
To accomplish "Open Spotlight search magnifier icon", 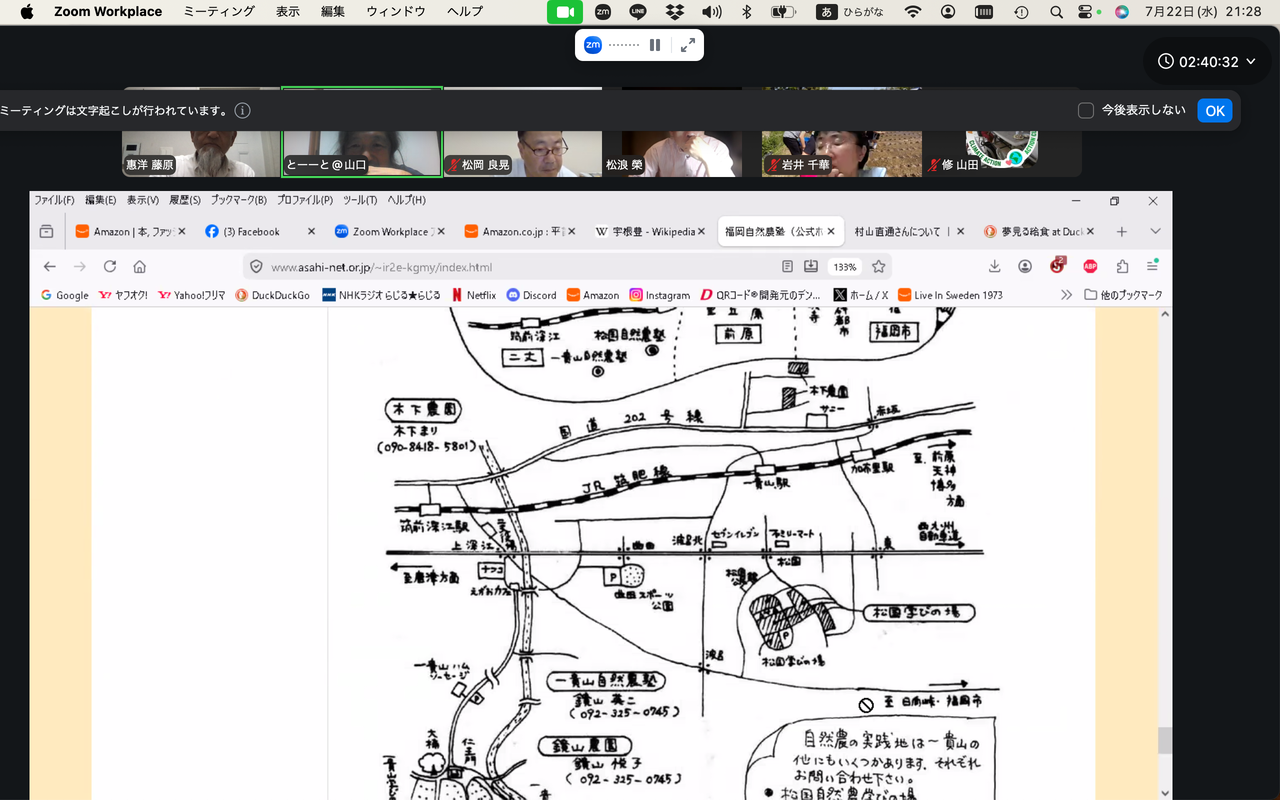I will pos(1056,12).
